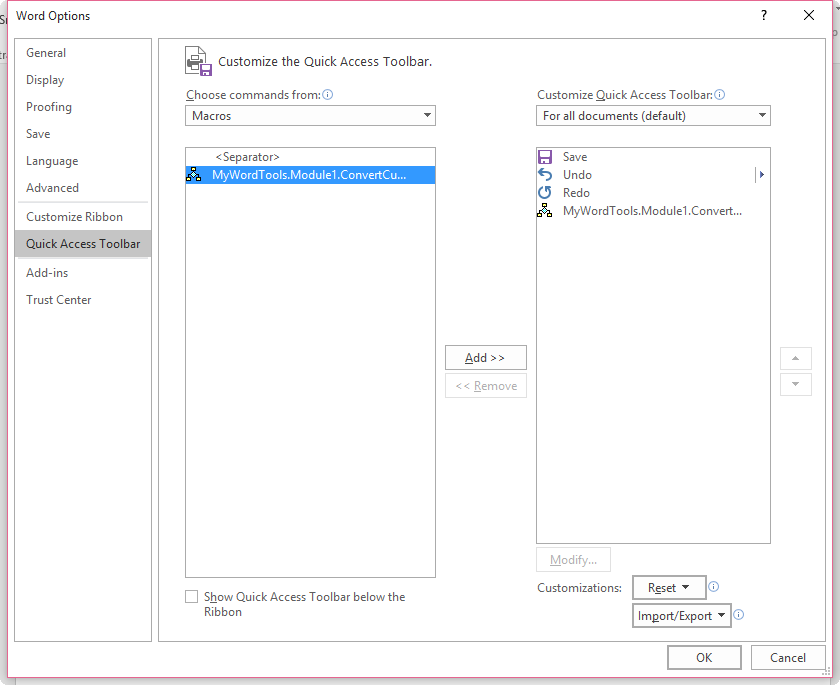Click the info icon beside Import/Export

point(738,615)
